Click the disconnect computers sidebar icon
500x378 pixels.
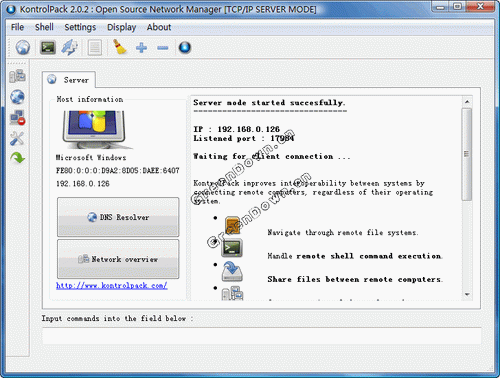coord(17,118)
